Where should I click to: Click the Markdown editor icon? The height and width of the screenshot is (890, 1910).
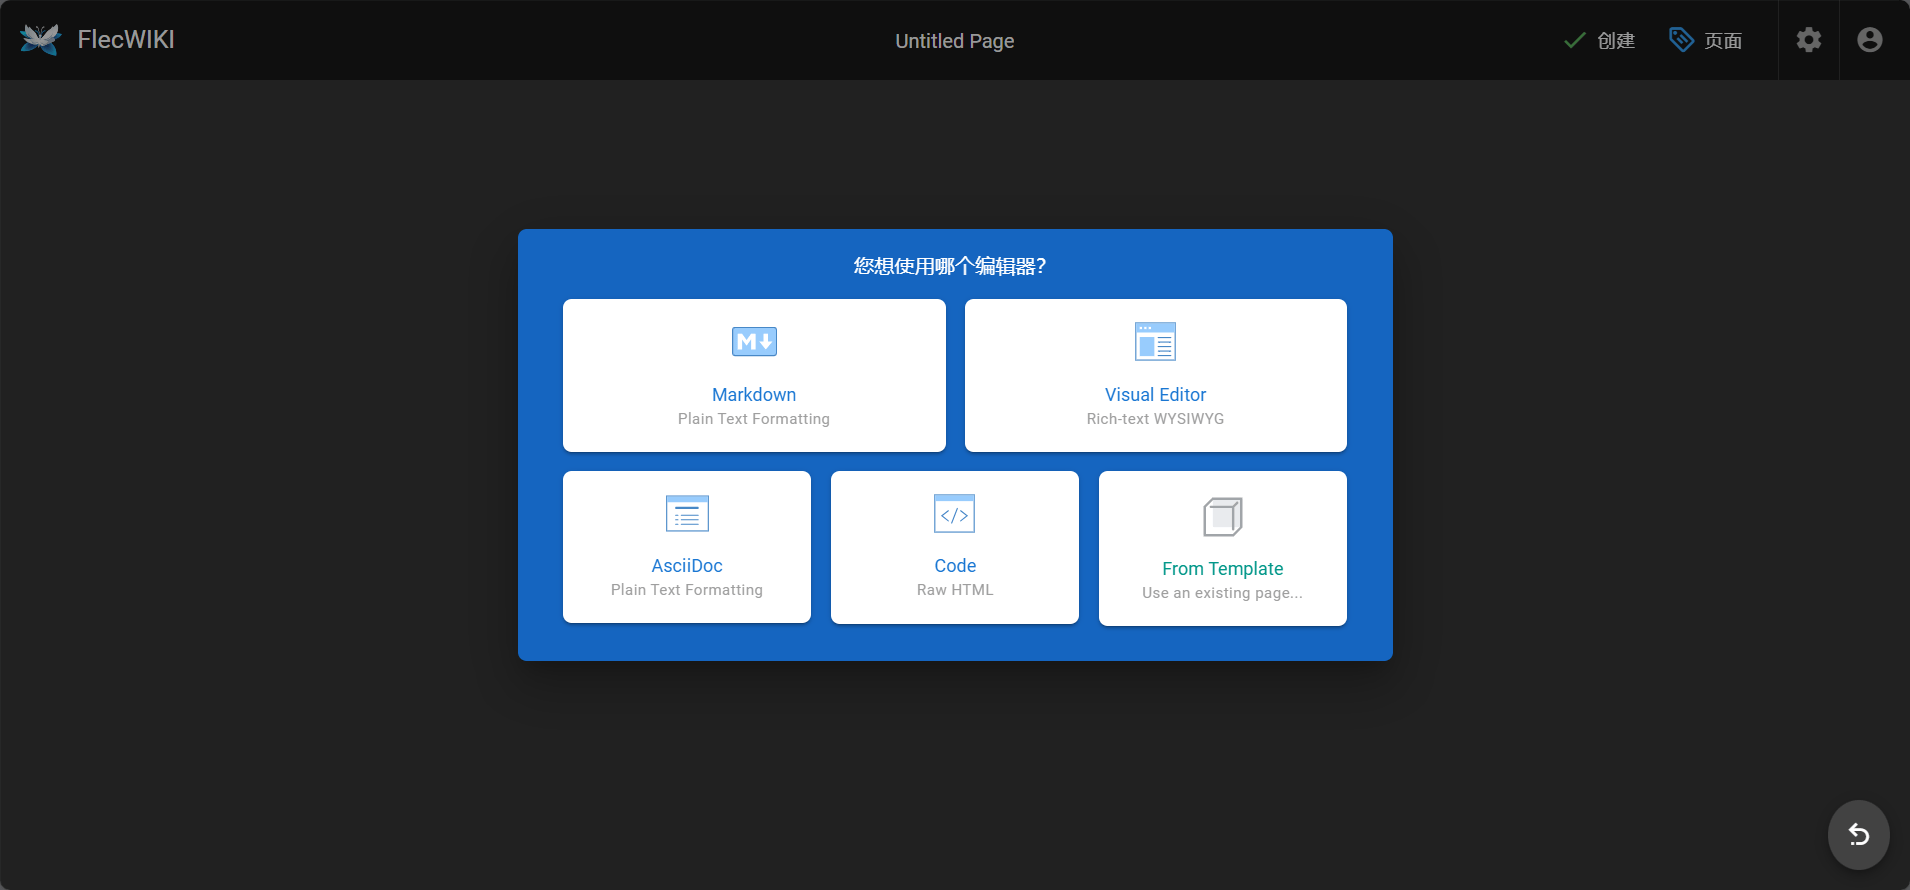pyautogui.click(x=754, y=342)
